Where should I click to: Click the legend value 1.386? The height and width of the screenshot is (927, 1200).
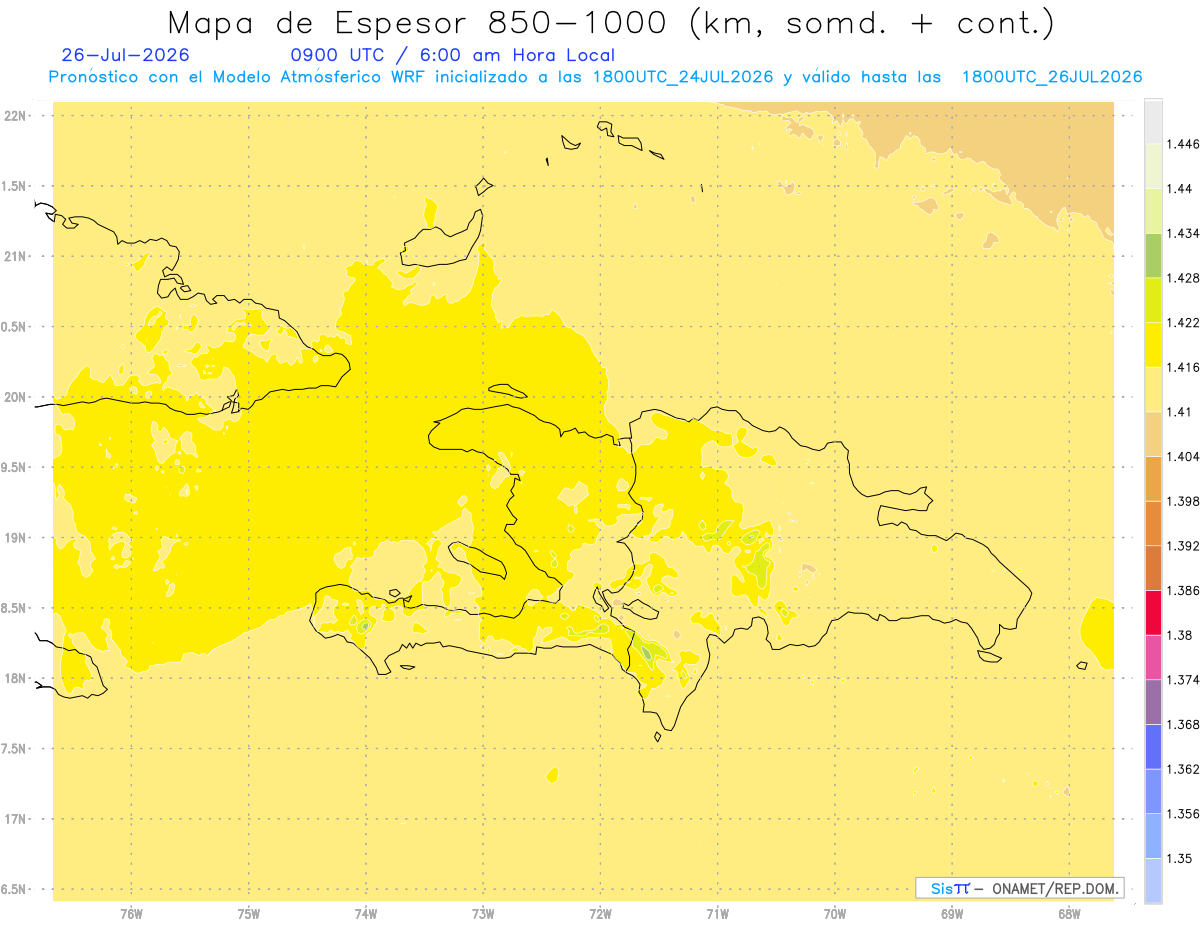pos(1183,590)
